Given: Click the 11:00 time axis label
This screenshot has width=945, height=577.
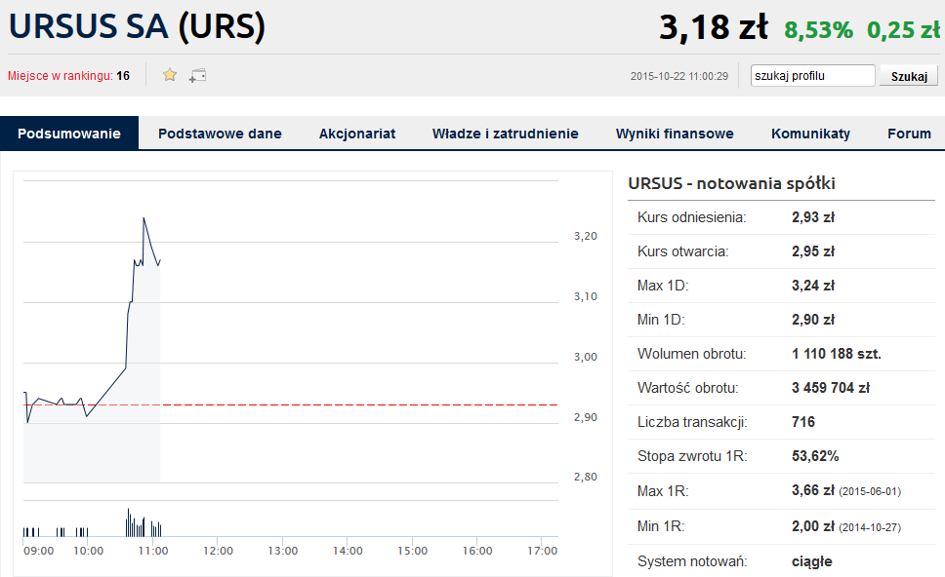Looking at the screenshot, I should coord(153,550).
